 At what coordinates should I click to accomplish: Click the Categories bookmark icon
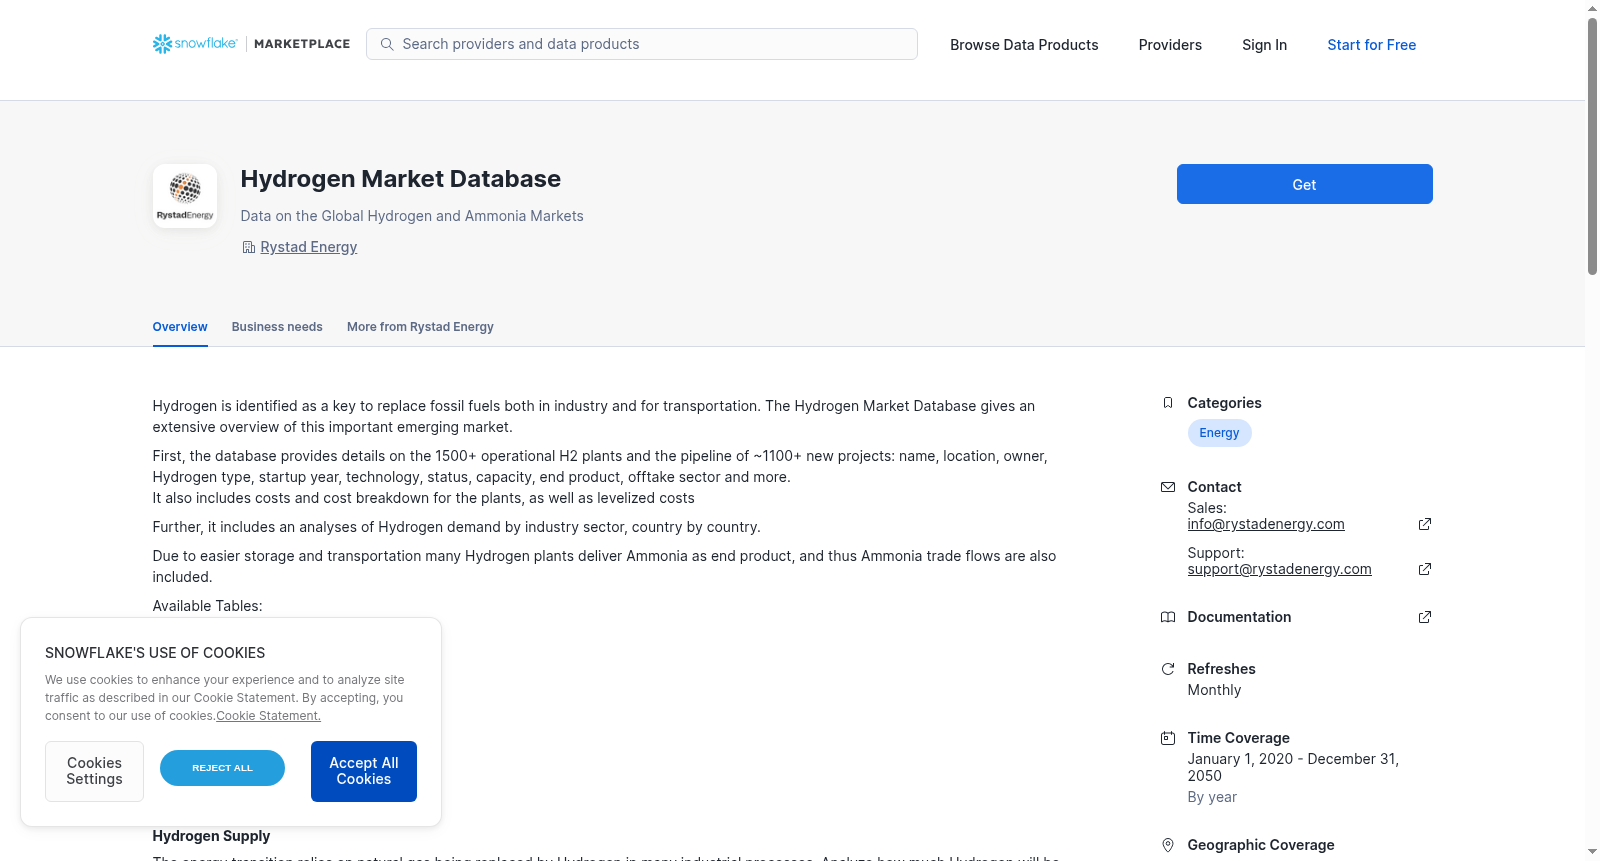[1167, 403]
